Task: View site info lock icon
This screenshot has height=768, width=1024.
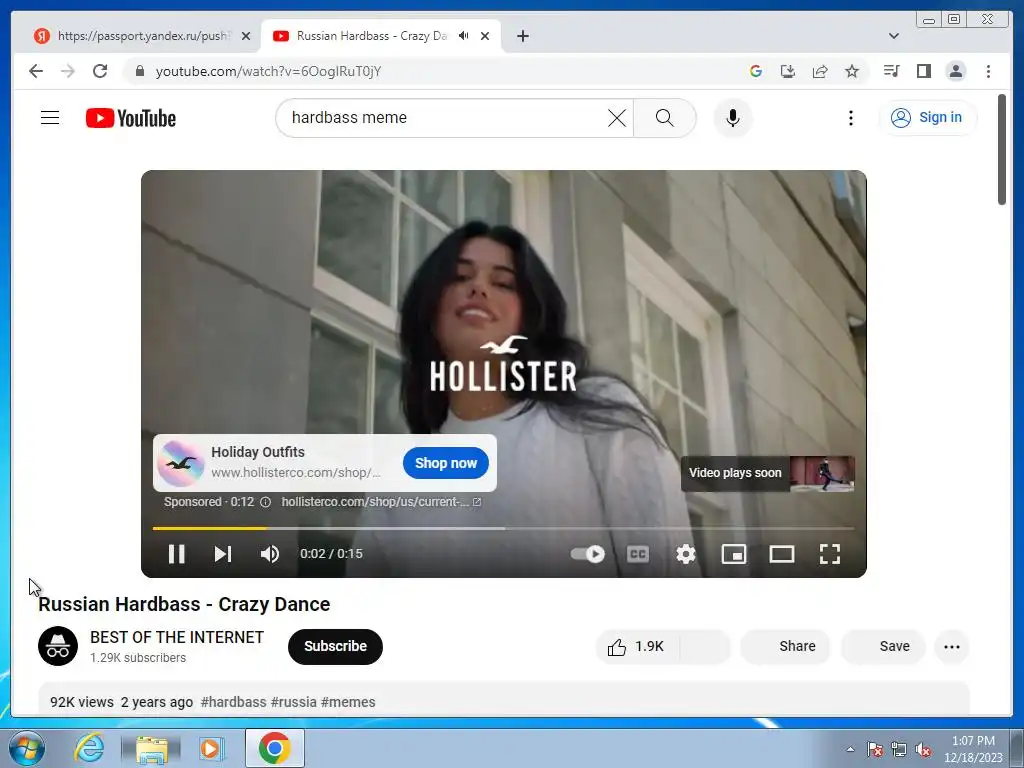Action: coord(139,71)
